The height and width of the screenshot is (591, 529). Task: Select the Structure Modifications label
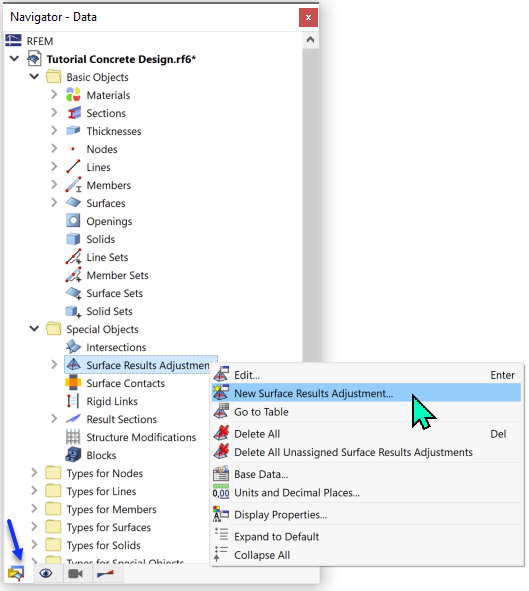coord(141,437)
